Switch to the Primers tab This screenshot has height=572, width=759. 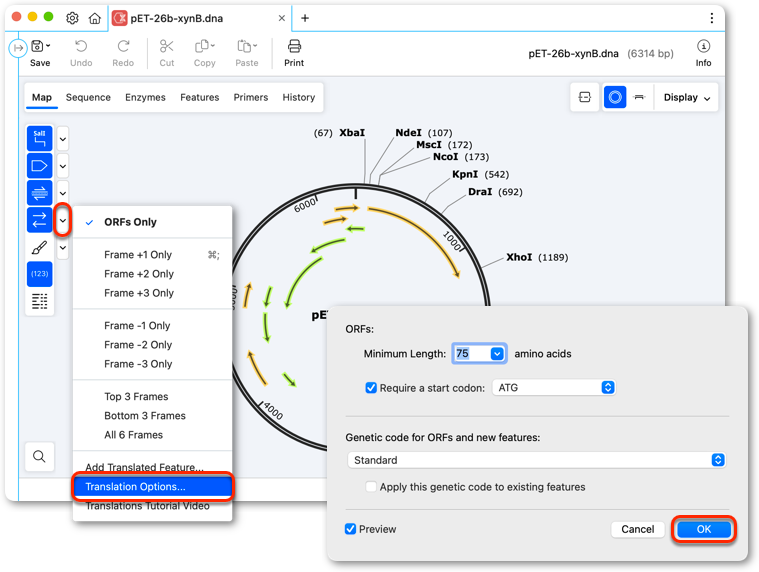(x=251, y=97)
